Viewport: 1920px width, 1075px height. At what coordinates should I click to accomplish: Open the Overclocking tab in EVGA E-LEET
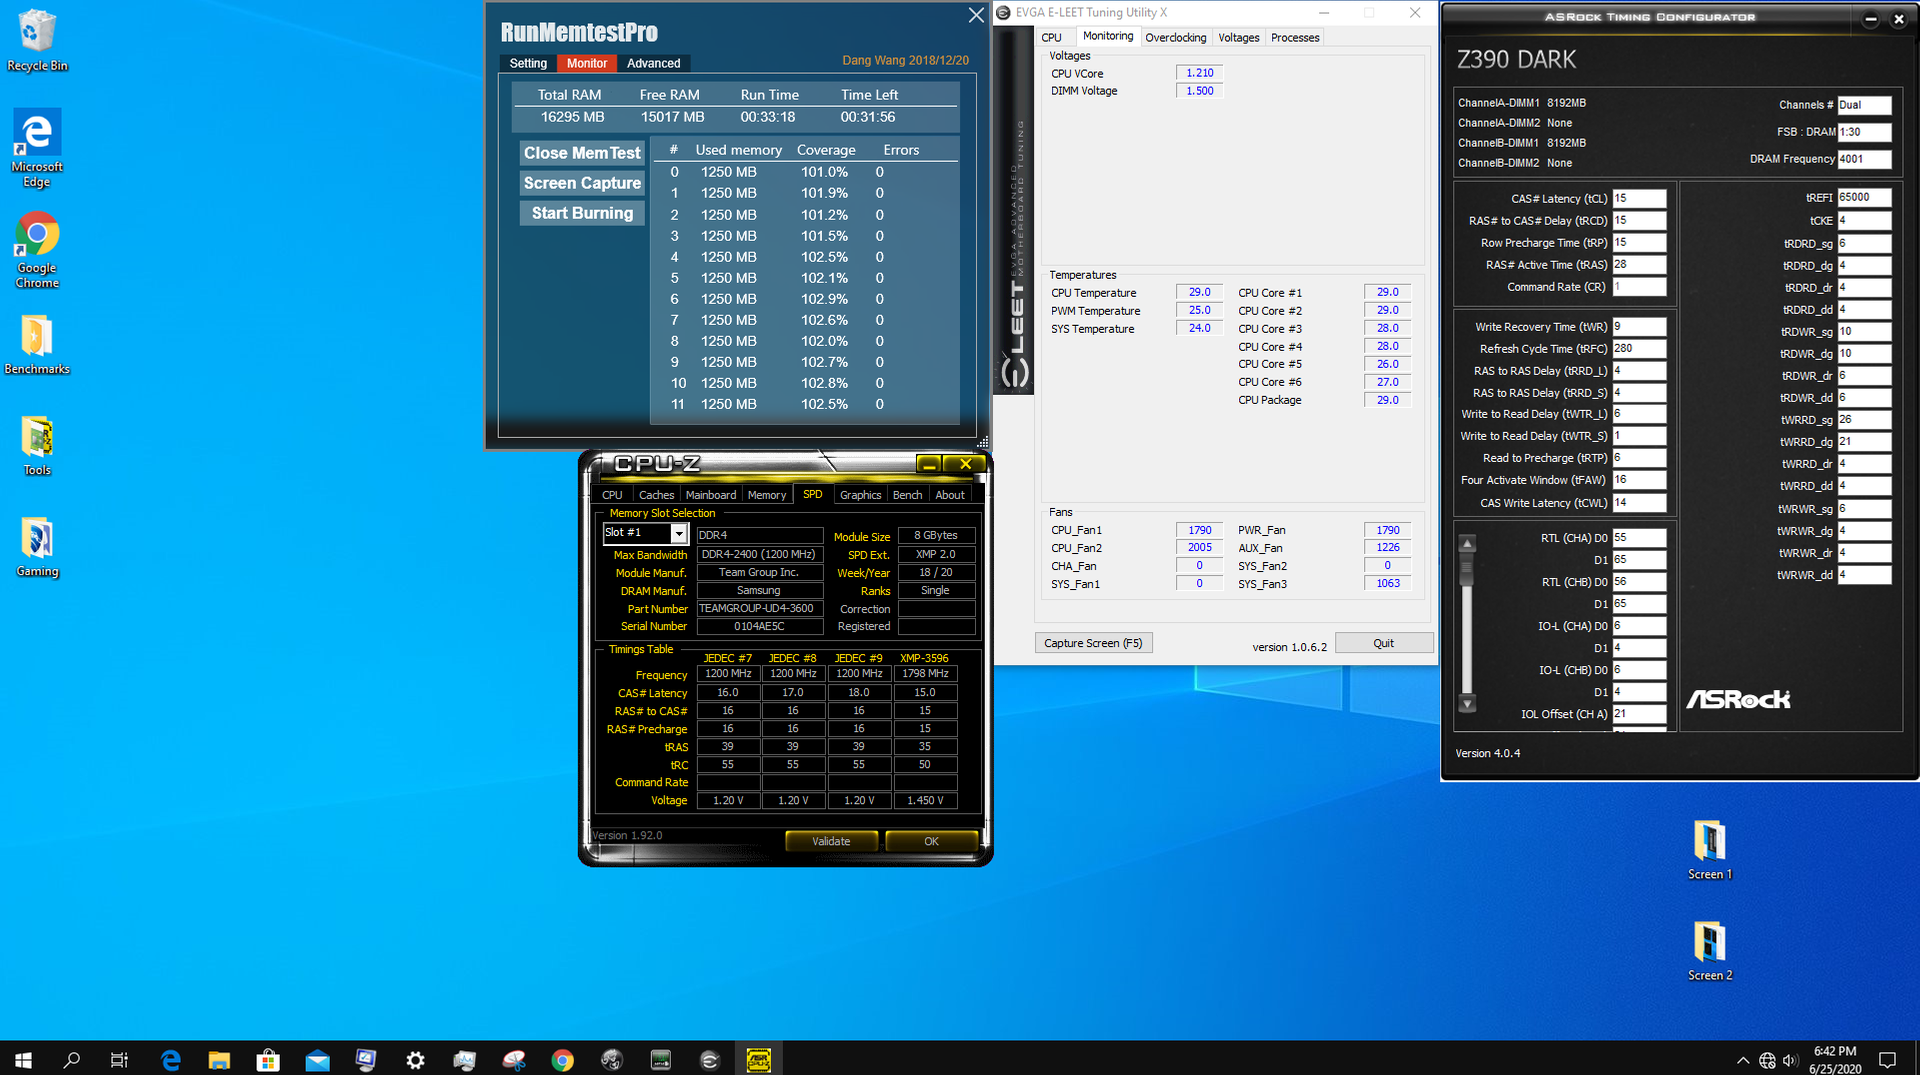click(x=1176, y=38)
